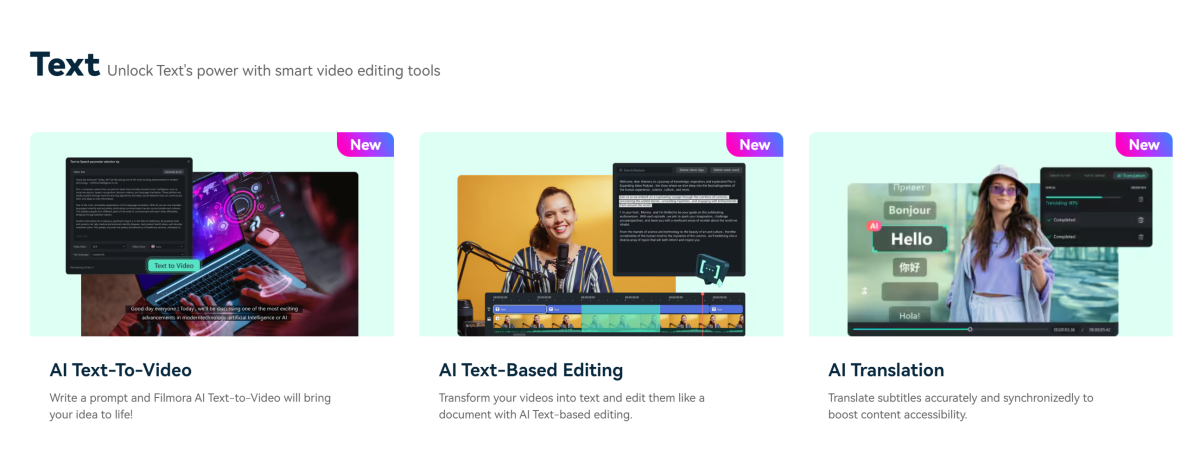This screenshot has height=469, width=1200.
Task: Open the AI Text-Based Editing preview thumbnail
Action: [x=601, y=234]
